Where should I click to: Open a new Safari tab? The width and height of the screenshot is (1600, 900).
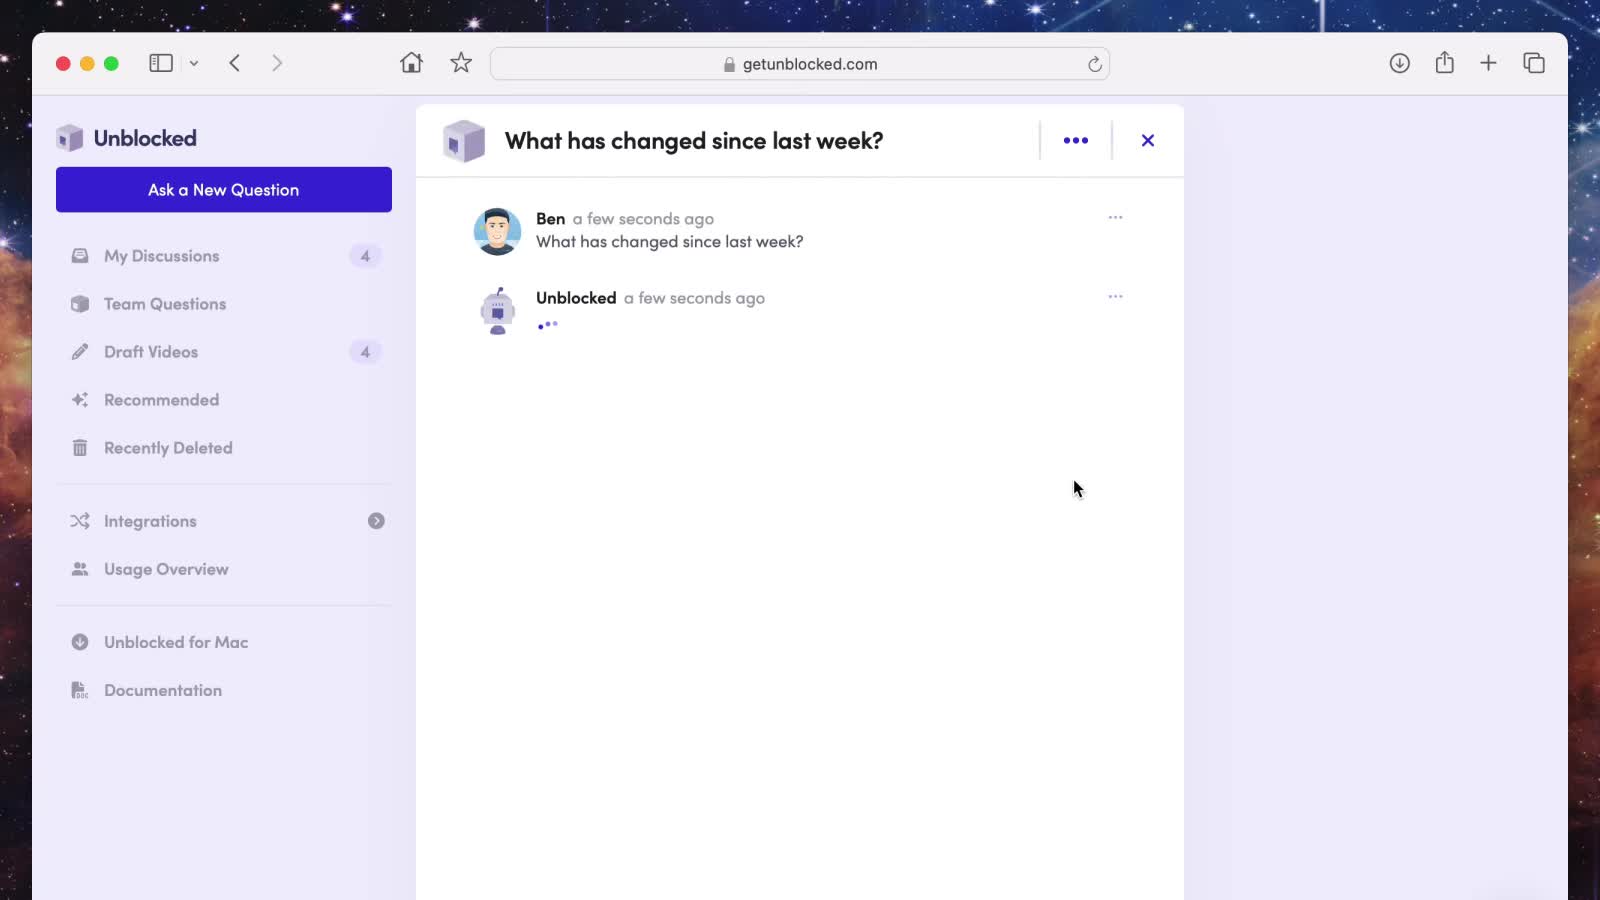[x=1489, y=63]
